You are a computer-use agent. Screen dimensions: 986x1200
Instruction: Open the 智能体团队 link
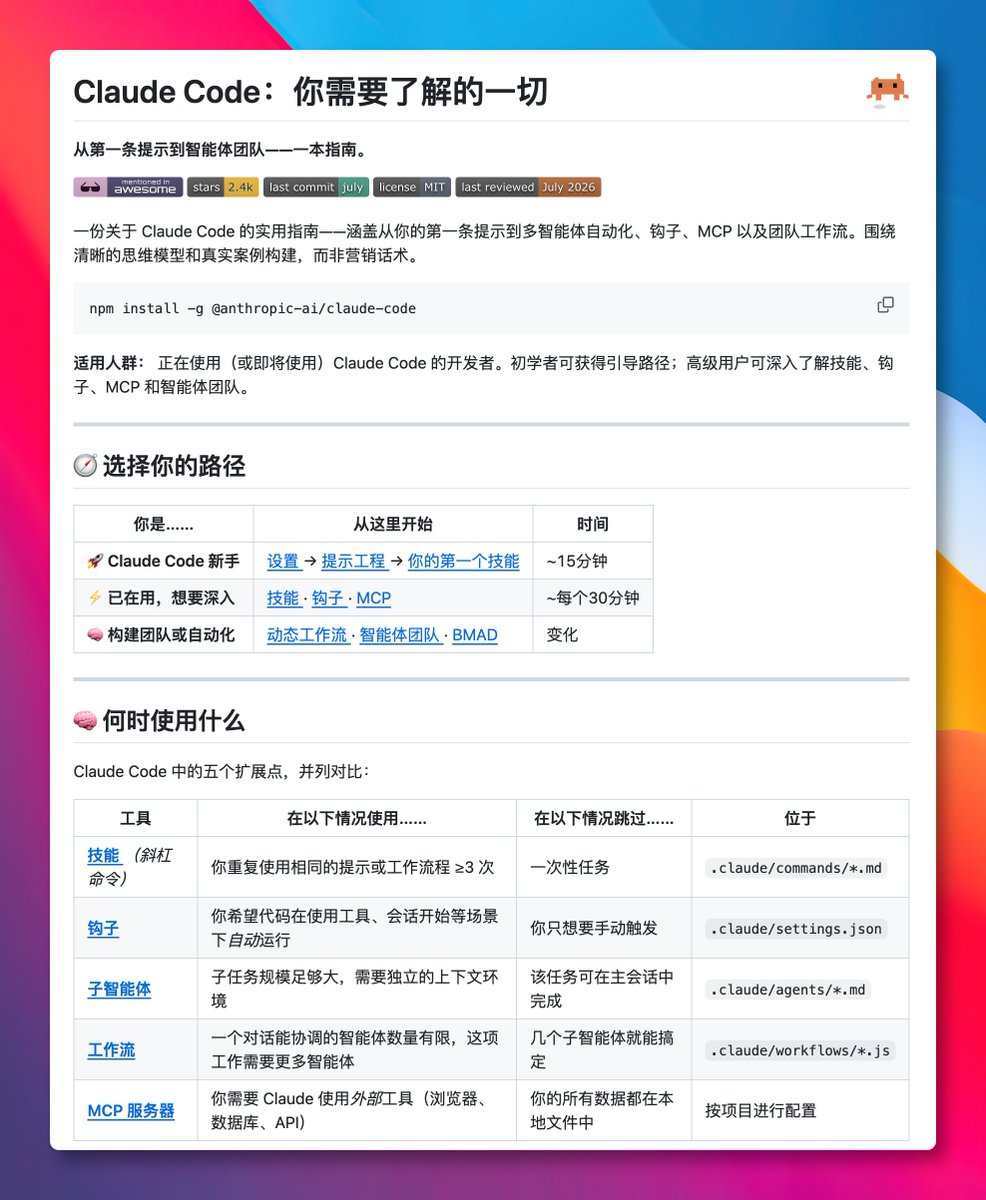pos(400,635)
